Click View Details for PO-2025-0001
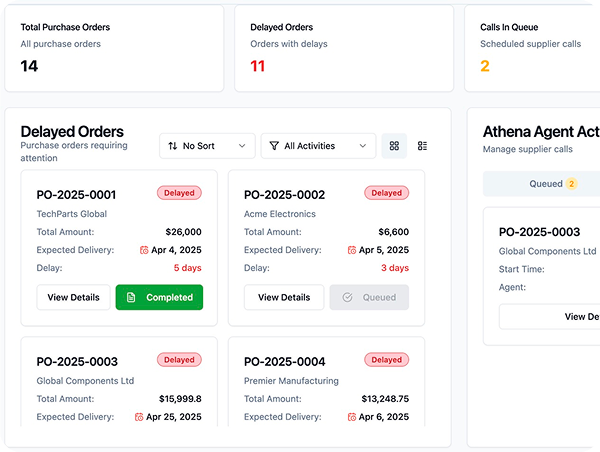Image resolution: width=600 pixels, height=452 pixels. (73, 297)
